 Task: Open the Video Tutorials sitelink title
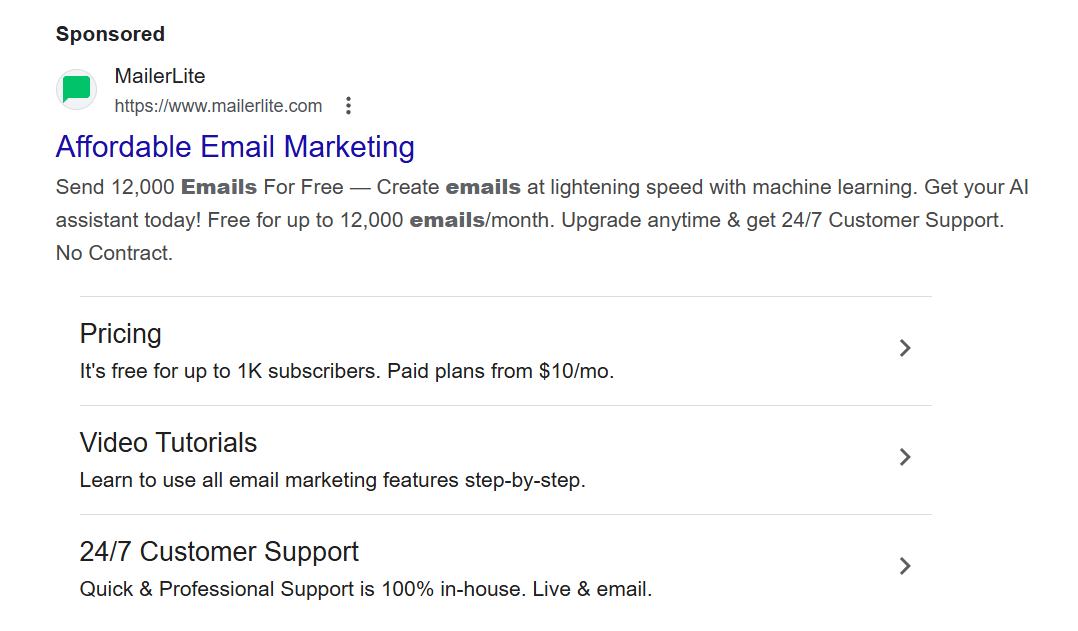168,442
